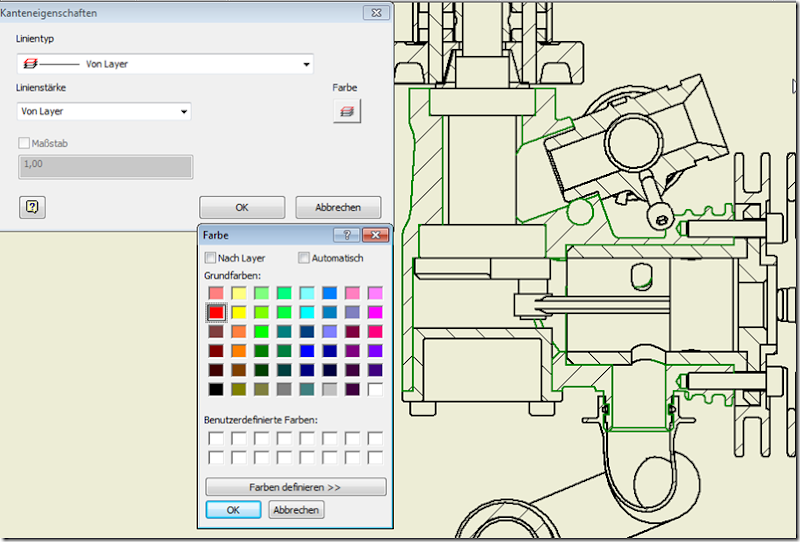The height and width of the screenshot is (542, 800).
Task: Close the Farbe color dialog
Action: coord(376,235)
